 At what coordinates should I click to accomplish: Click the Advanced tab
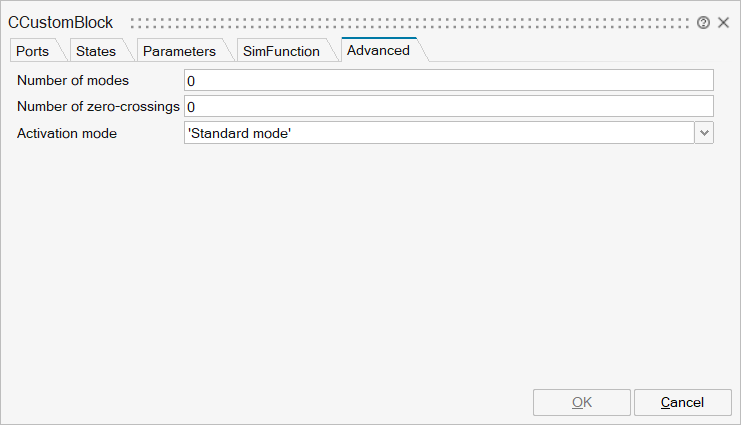point(378,50)
